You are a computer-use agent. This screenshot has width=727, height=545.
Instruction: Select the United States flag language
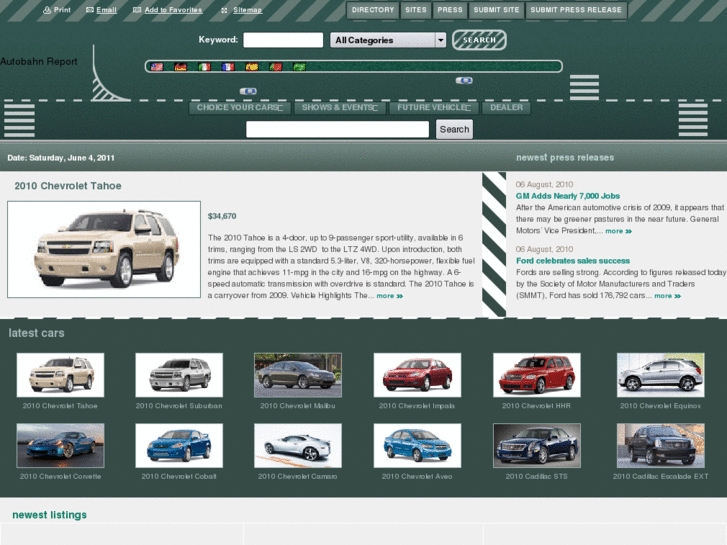[x=157, y=67]
